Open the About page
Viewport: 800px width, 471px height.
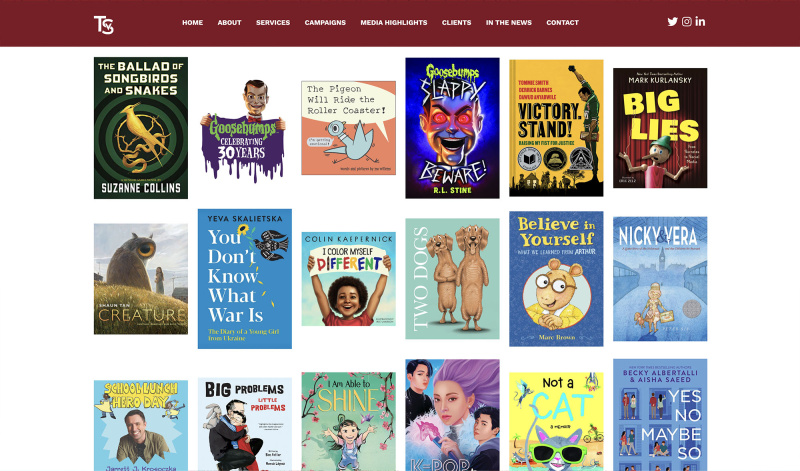(x=229, y=22)
